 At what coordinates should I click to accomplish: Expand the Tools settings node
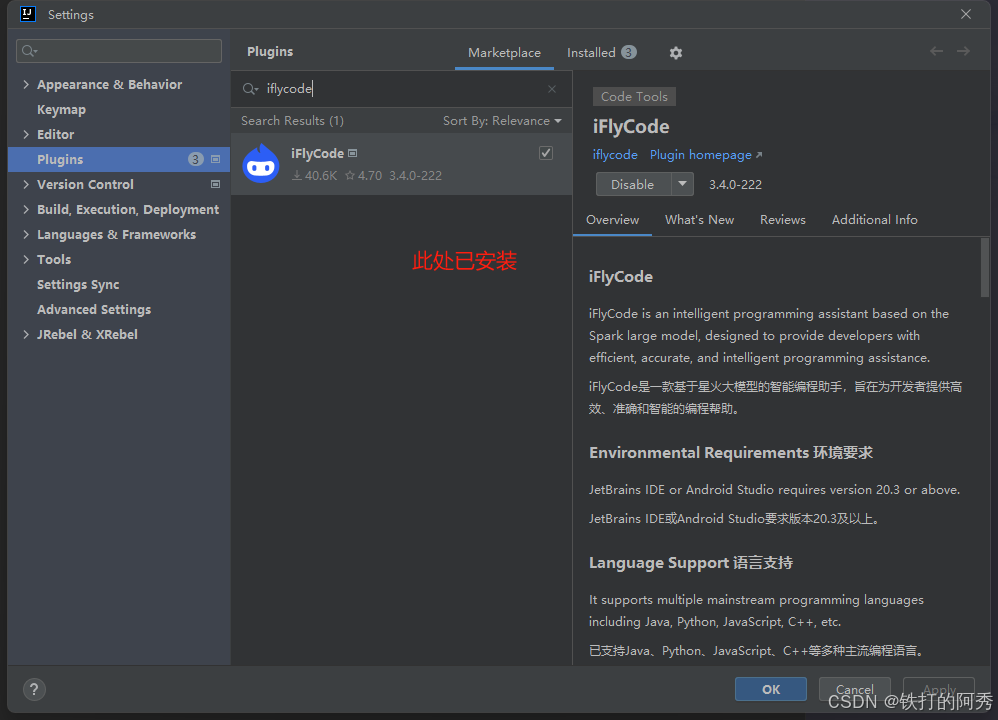pyautogui.click(x=26, y=259)
